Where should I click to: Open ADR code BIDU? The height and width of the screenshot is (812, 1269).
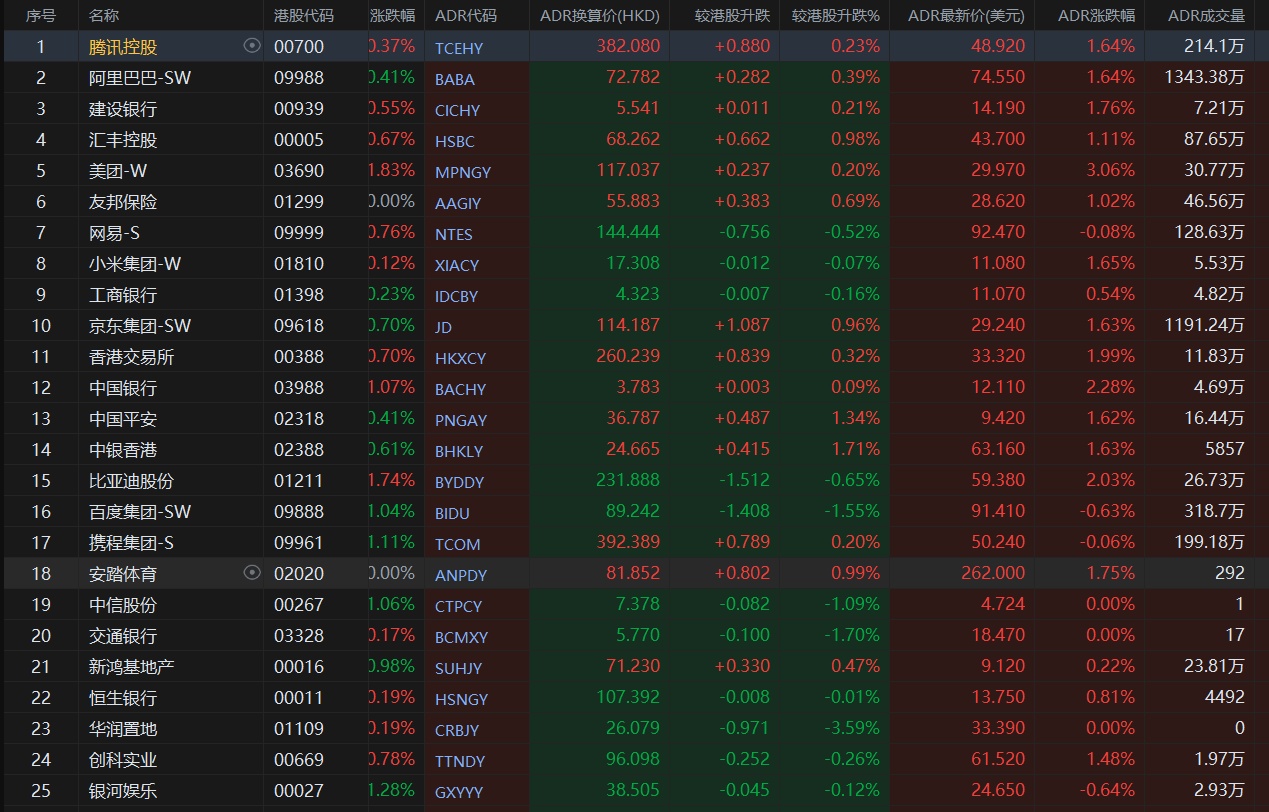click(452, 512)
